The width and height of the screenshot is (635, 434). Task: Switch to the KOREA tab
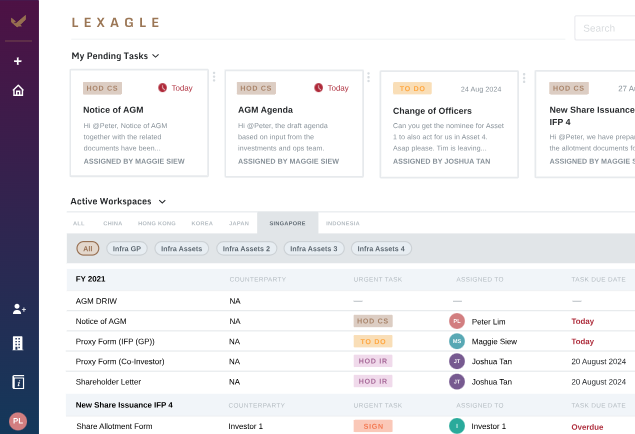[x=202, y=223]
